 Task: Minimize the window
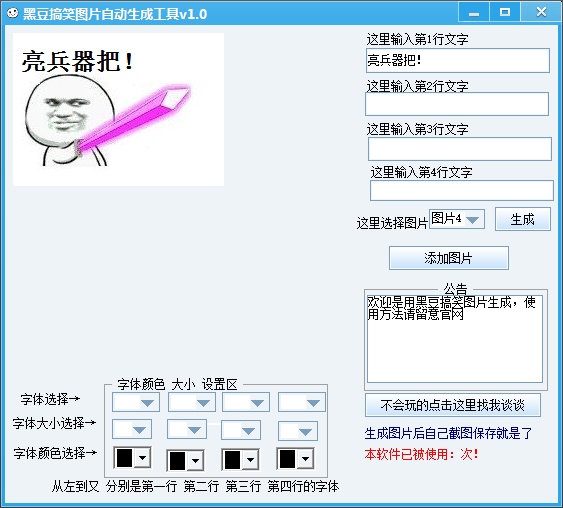(x=474, y=12)
